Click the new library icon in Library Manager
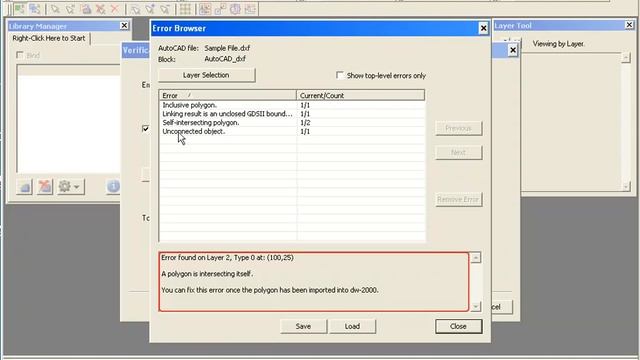Image resolution: width=640 pixels, height=360 pixels. pyautogui.click(x=24, y=187)
